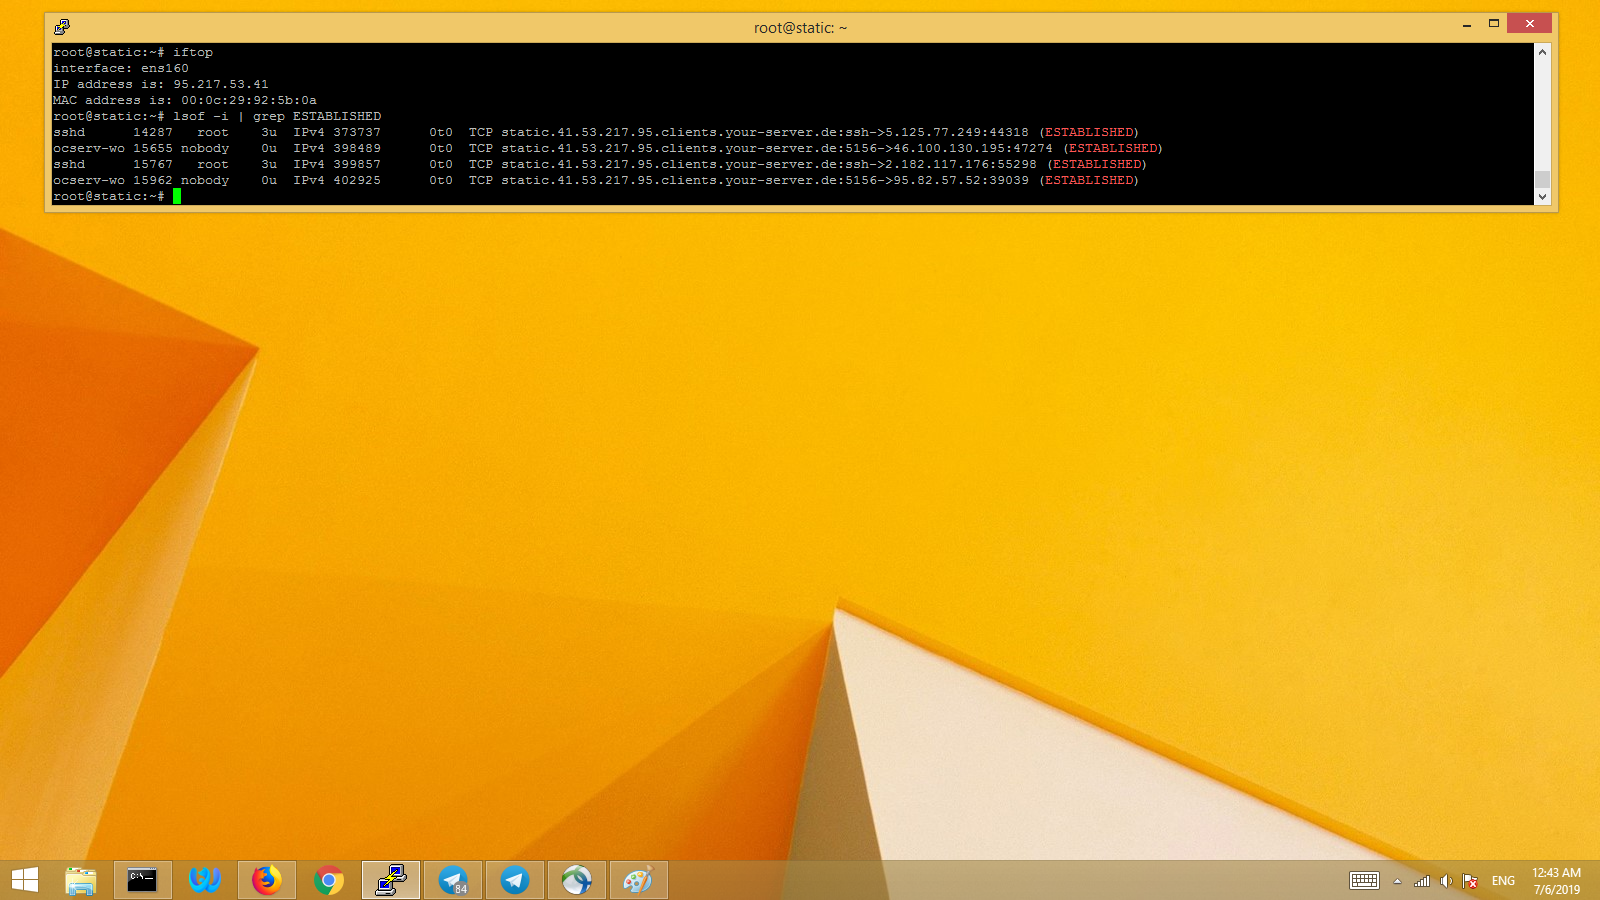This screenshot has width=1600, height=900.
Task: Open Telegram with the 84 unread badge
Action: (453, 880)
